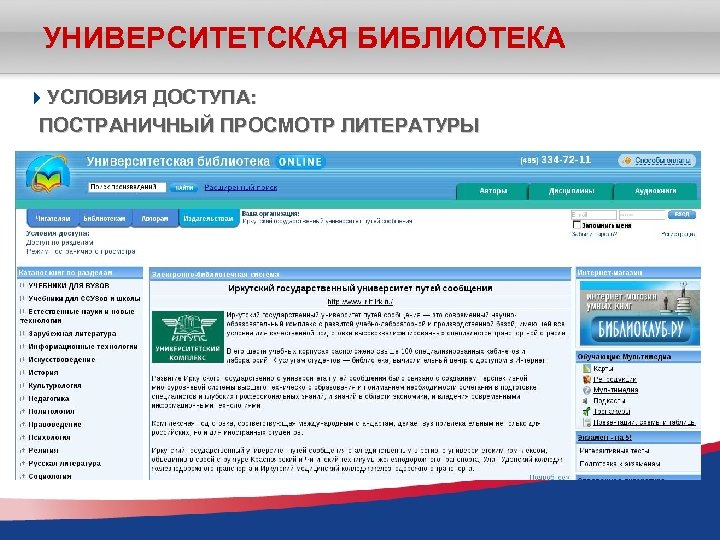Focus the Email login field

594,215
